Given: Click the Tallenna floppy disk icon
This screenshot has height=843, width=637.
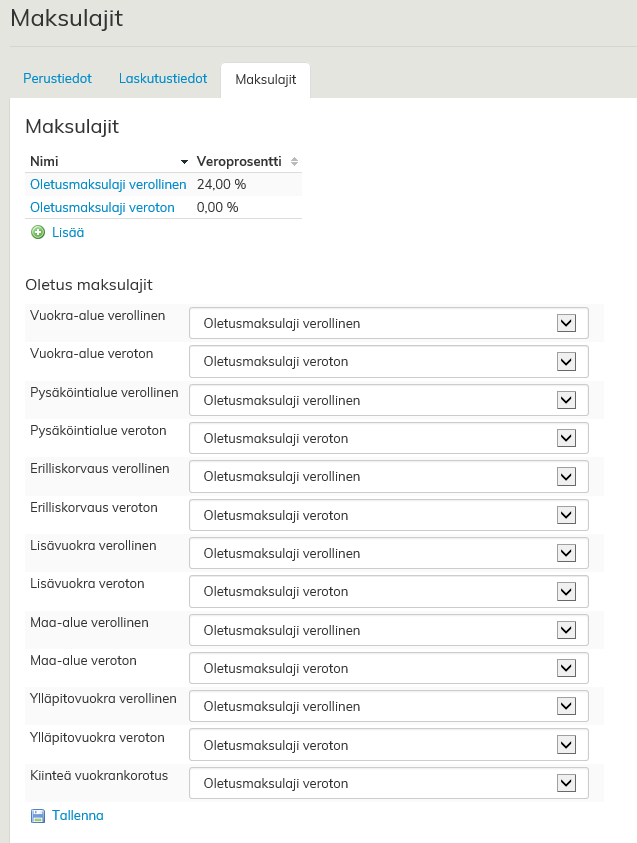Looking at the screenshot, I should [38, 816].
